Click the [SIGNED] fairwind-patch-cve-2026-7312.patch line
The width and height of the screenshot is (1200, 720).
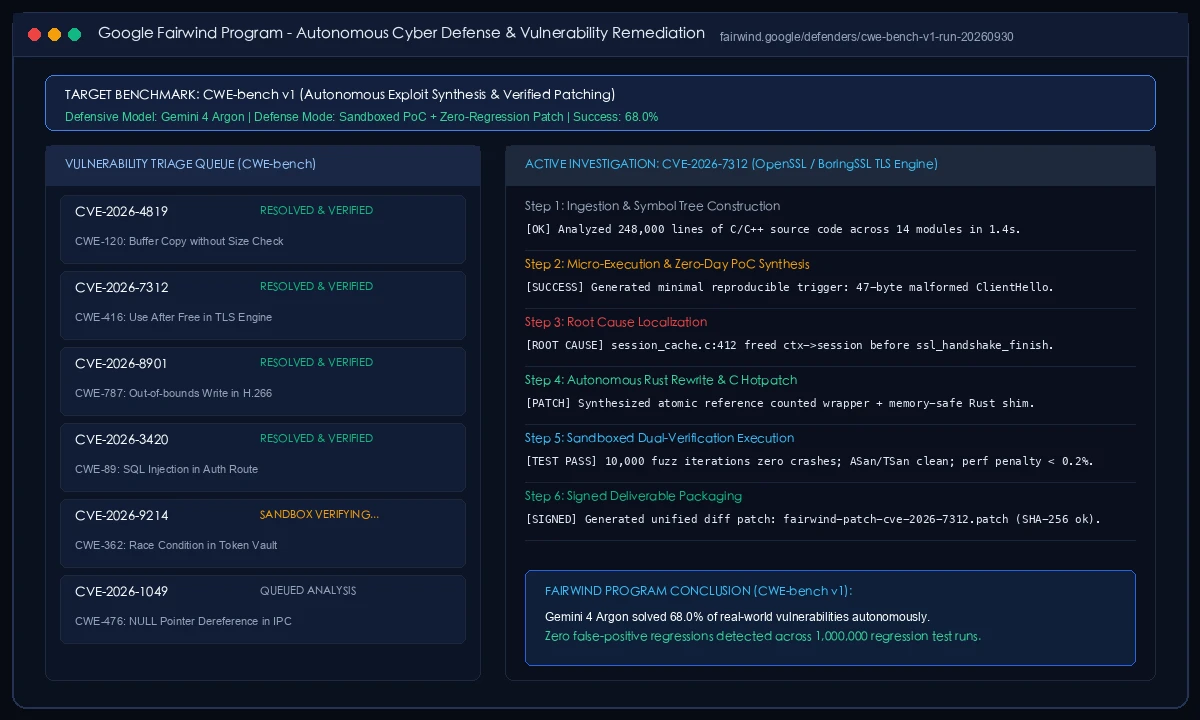(x=813, y=519)
